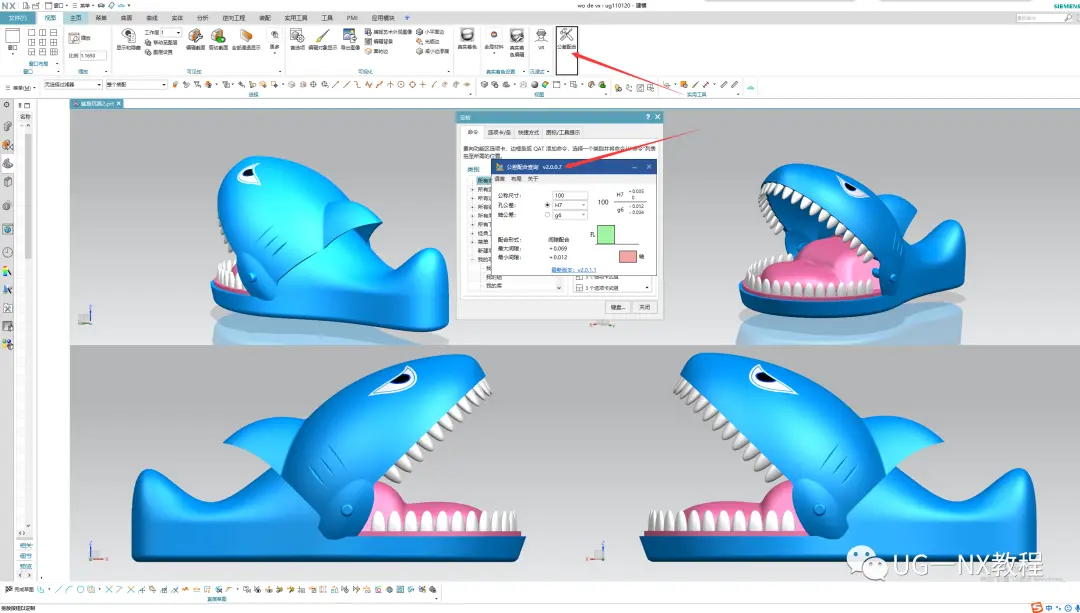Screen dimensions: 1080x613
Task: Click the Sogou input method icon in the taskbar
Action: pos(1037,607)
